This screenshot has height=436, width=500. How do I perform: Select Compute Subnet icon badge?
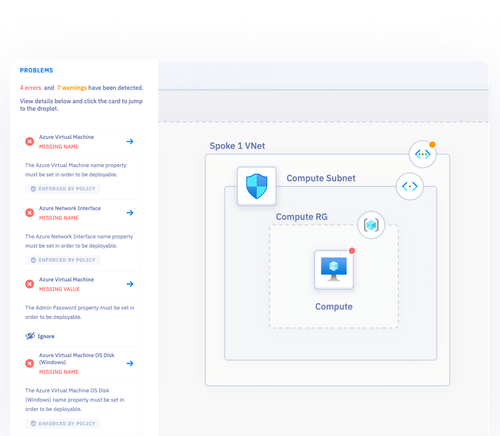point(410,186)
